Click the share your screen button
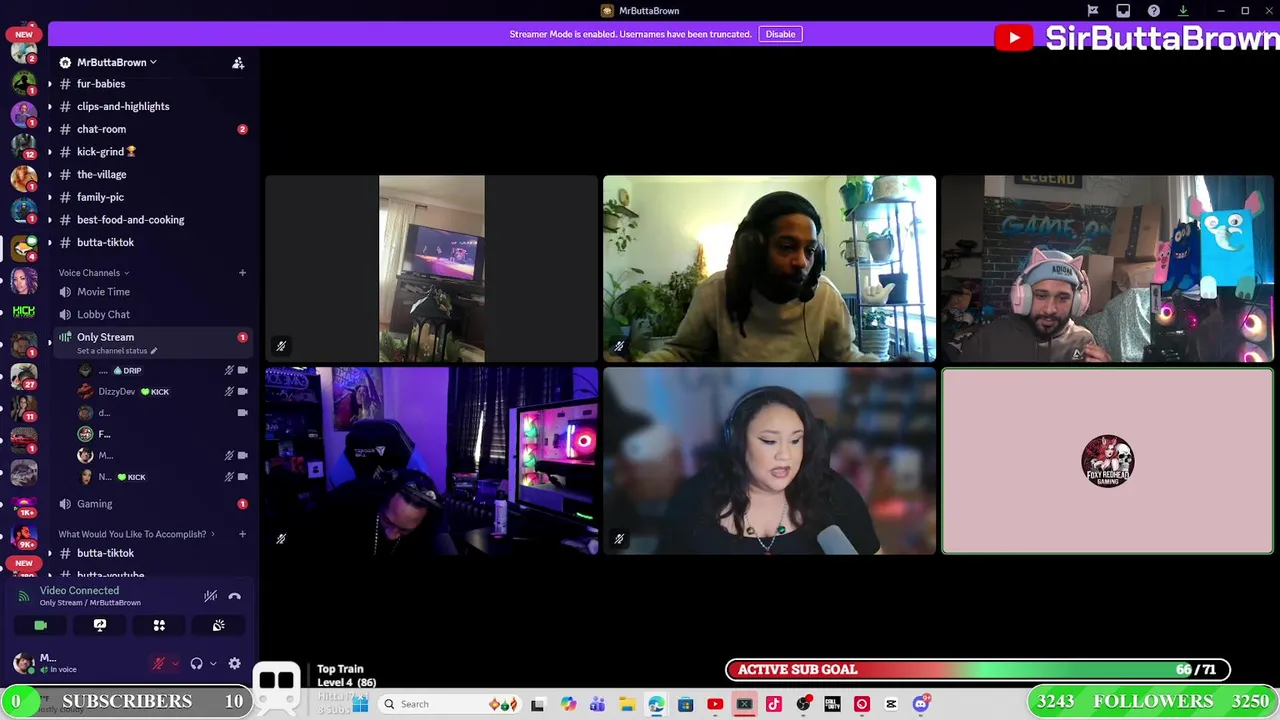Screen dimensions: 1280x720 (100, 625)
